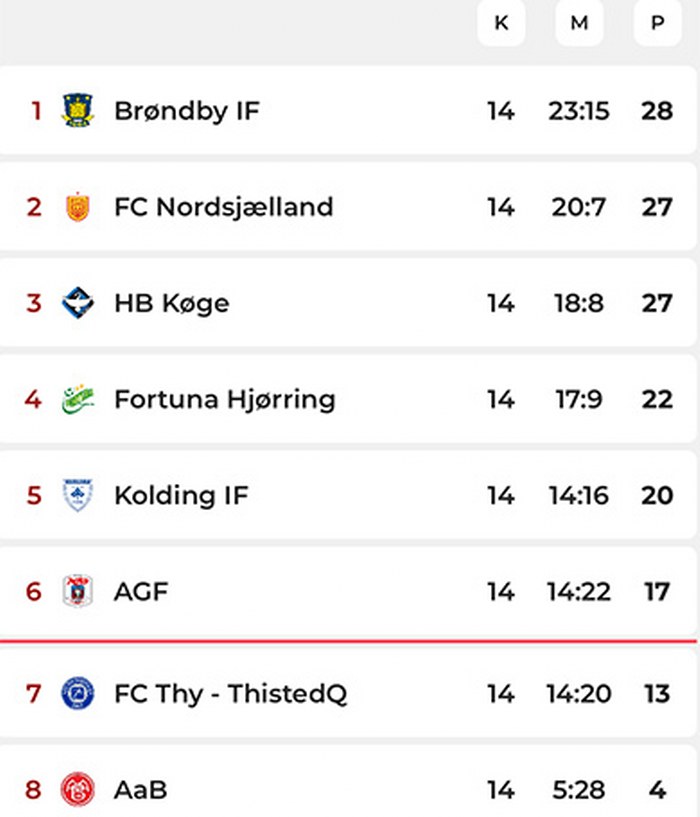
Task: Click the FC Nordsjælland club logo
Action: pyautogui.click(x=77, y=207)
